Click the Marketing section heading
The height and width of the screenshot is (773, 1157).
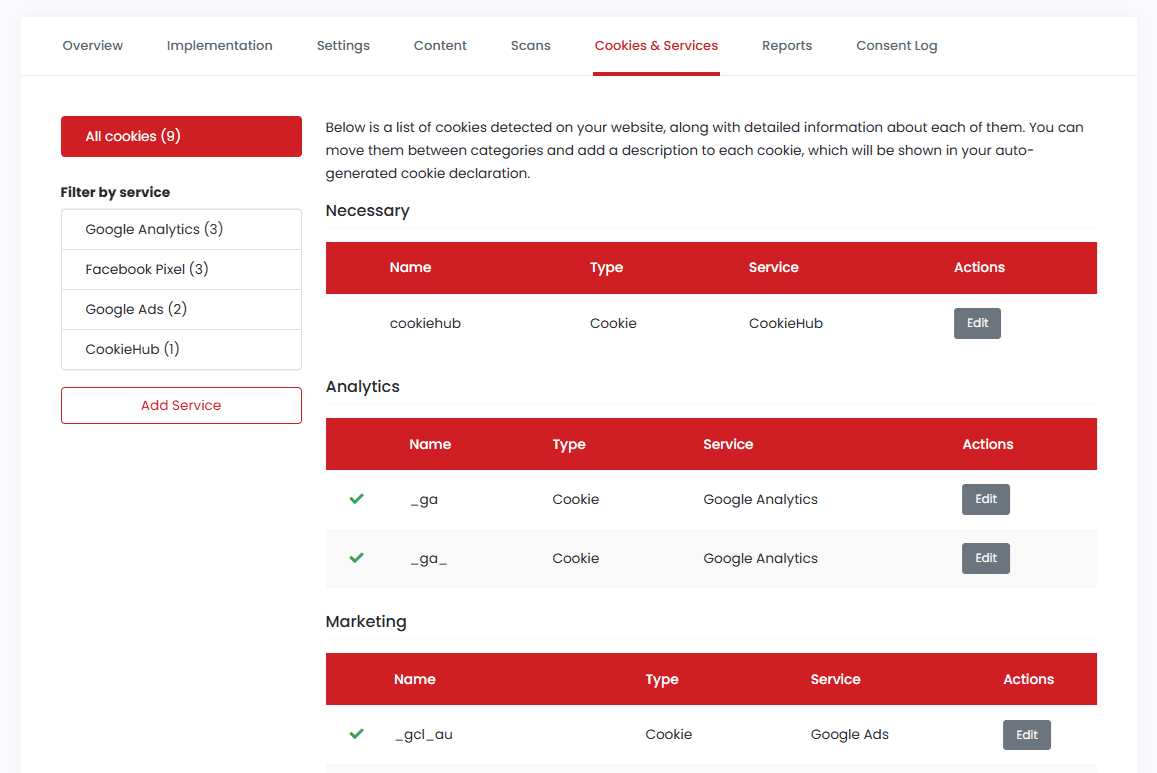pos(366,622)
